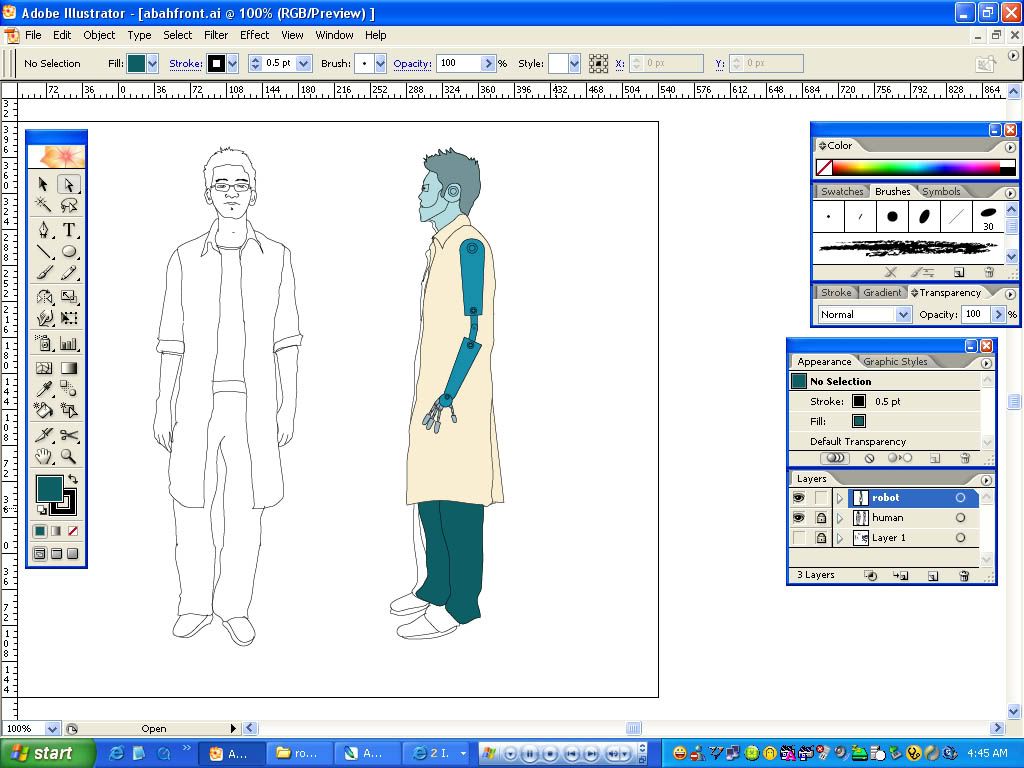Image resolution: width=1024 pixels, height=768 pixels.
Task: Select the Symbol Sprayer tool
Action: pyautogui.click(x=43, y=343)
